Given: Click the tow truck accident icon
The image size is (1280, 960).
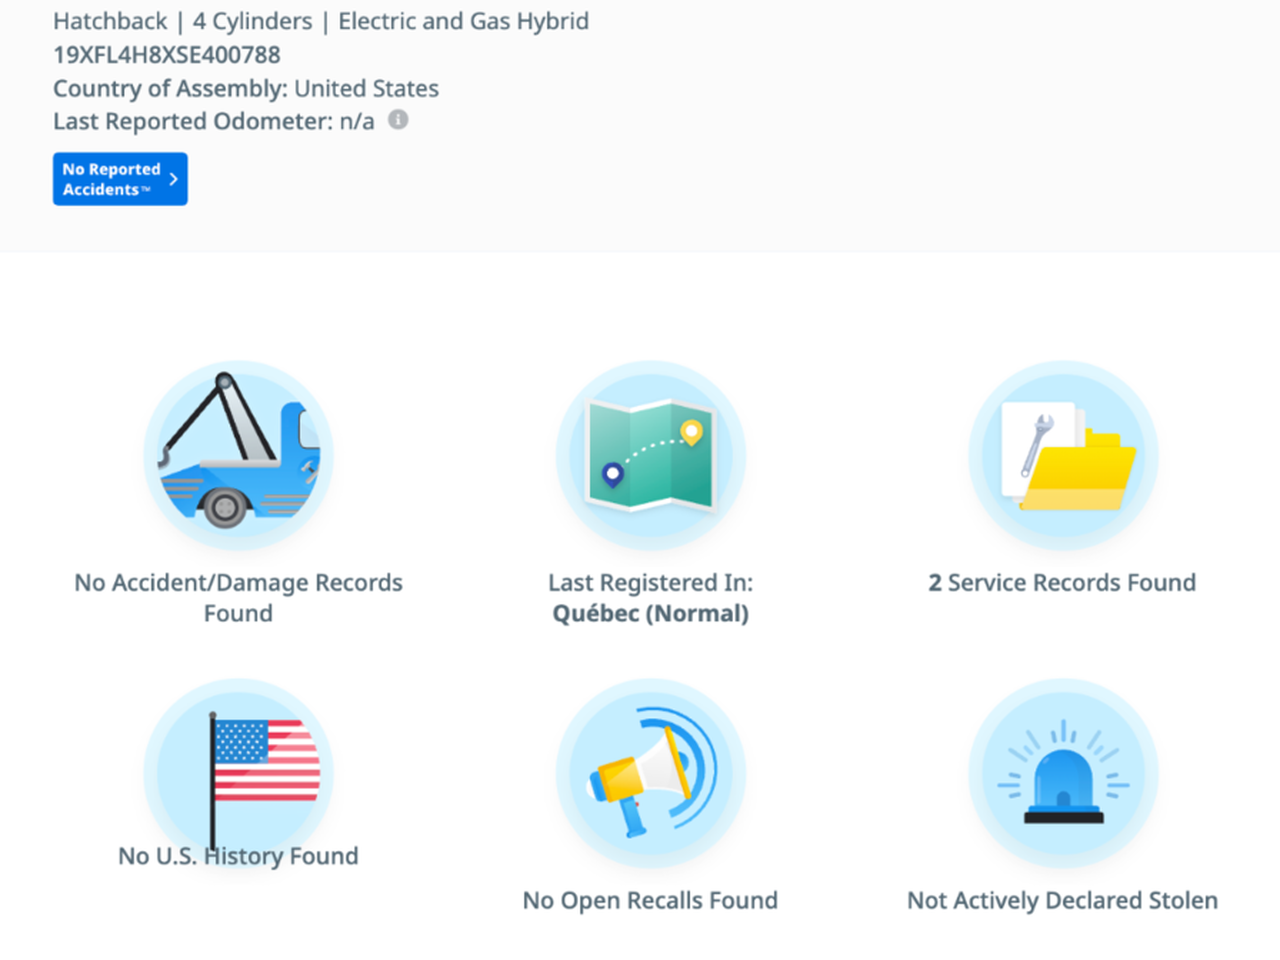Looking at the screenshot, I should (x=238, y=455).
